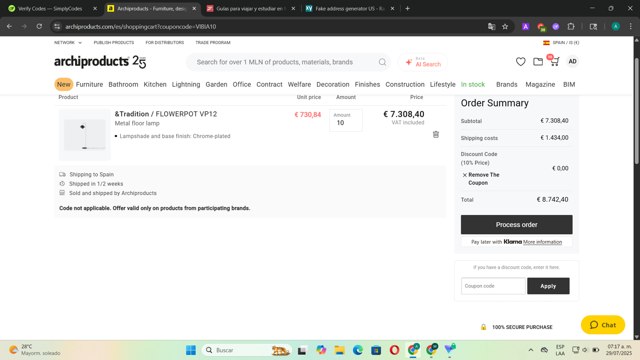Open Chrome three-dot menu
This screenshot has width=640, height=360.
coord(631,27)
